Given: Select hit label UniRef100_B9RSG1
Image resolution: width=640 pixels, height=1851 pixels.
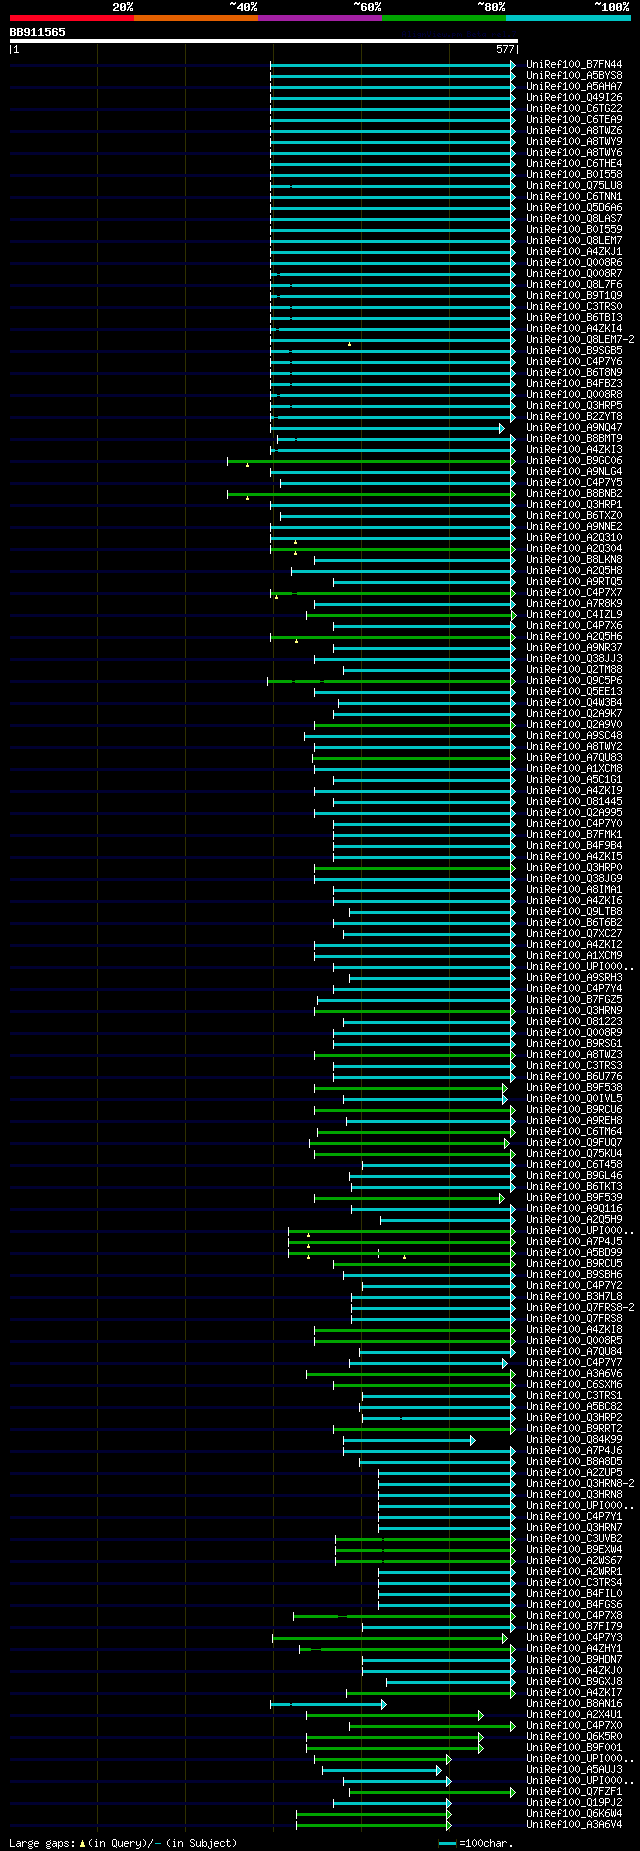Looking at the screenshot, I should click(x=574, y=1044).
